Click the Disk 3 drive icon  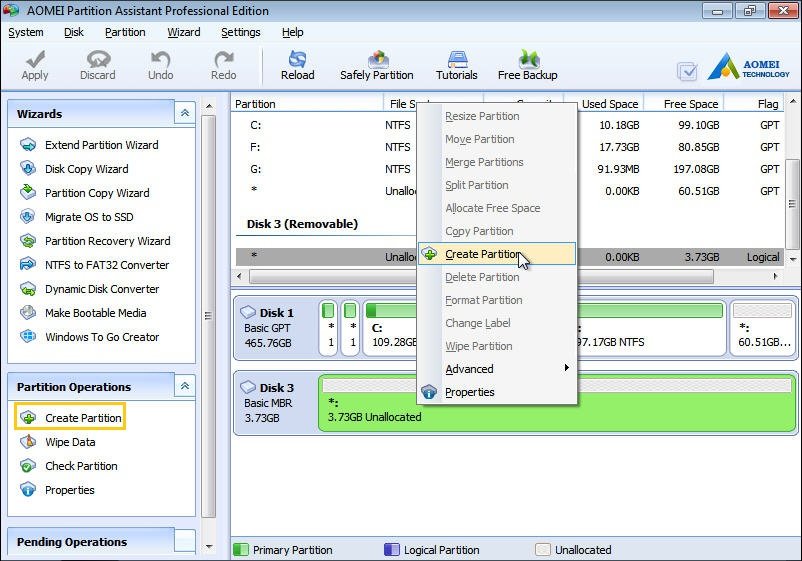(248, 387)
